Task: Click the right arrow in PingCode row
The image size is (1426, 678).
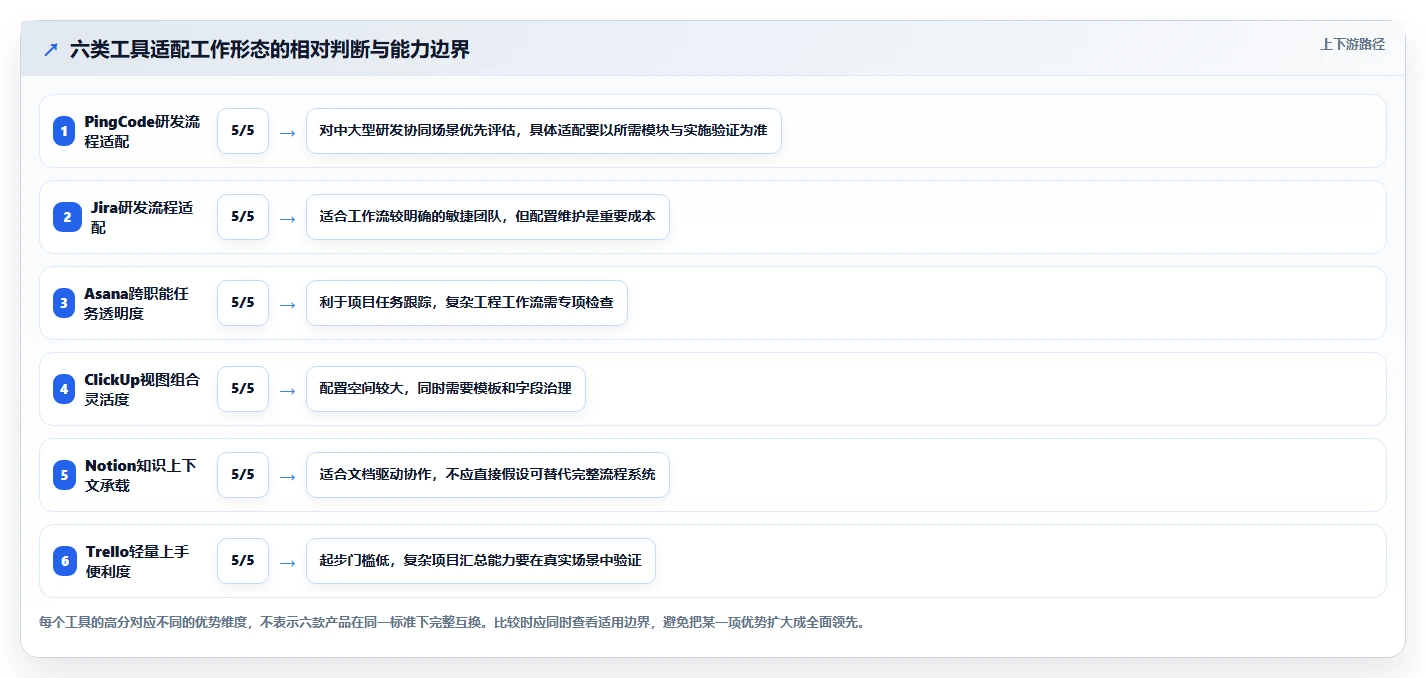Action: click(287, 132)
